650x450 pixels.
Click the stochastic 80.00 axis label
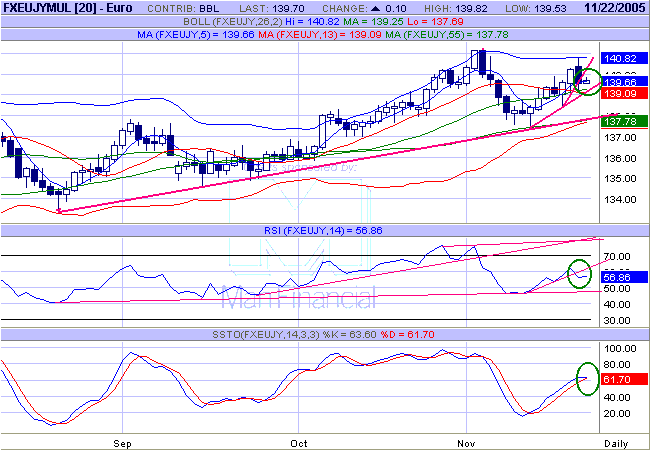coord(618,365)
